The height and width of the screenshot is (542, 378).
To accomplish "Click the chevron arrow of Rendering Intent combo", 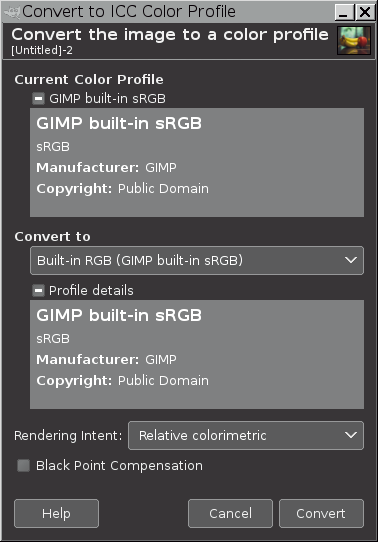I will (351, 435).
